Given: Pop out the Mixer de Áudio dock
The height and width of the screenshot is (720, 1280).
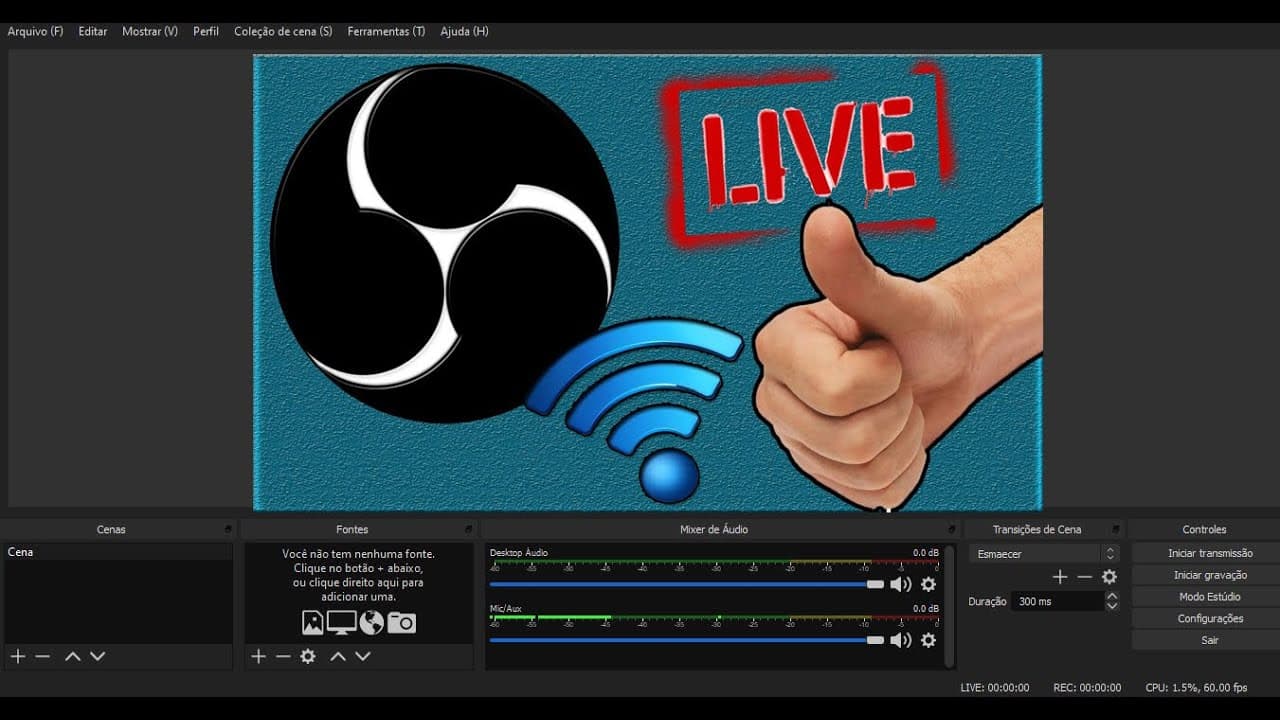Looking at the screenshot, I should (x=951, y=529).
